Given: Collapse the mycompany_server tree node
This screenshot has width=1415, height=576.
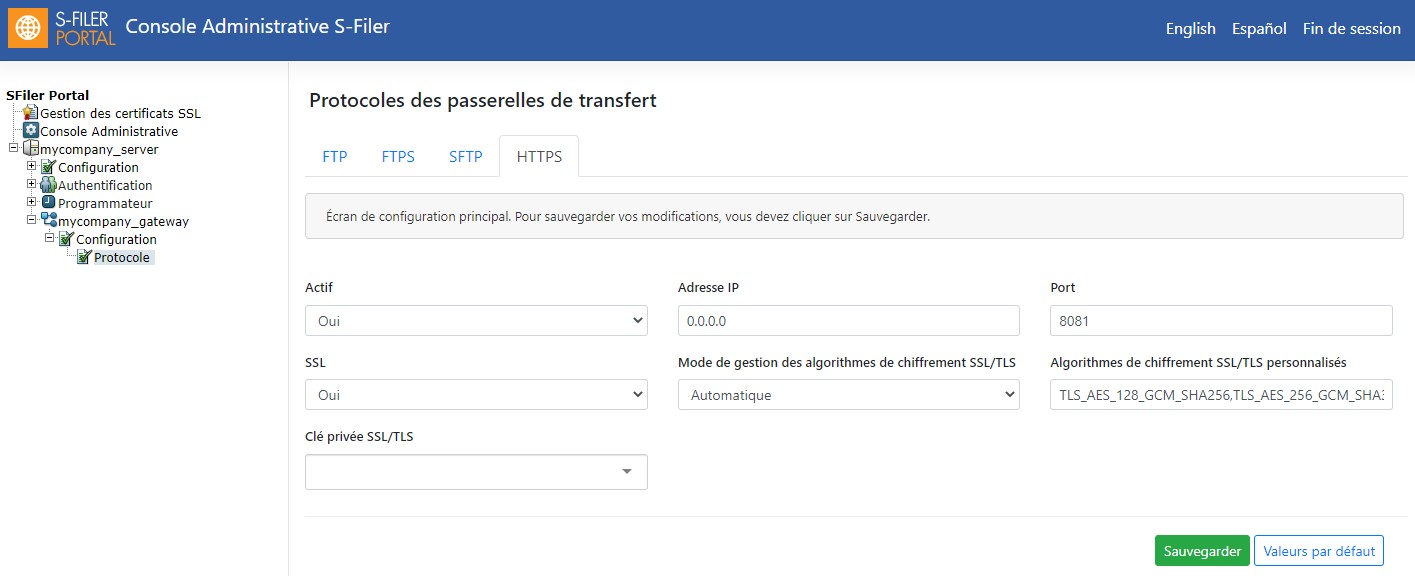Looking at the screenshot, I should (x=13, y=148).
